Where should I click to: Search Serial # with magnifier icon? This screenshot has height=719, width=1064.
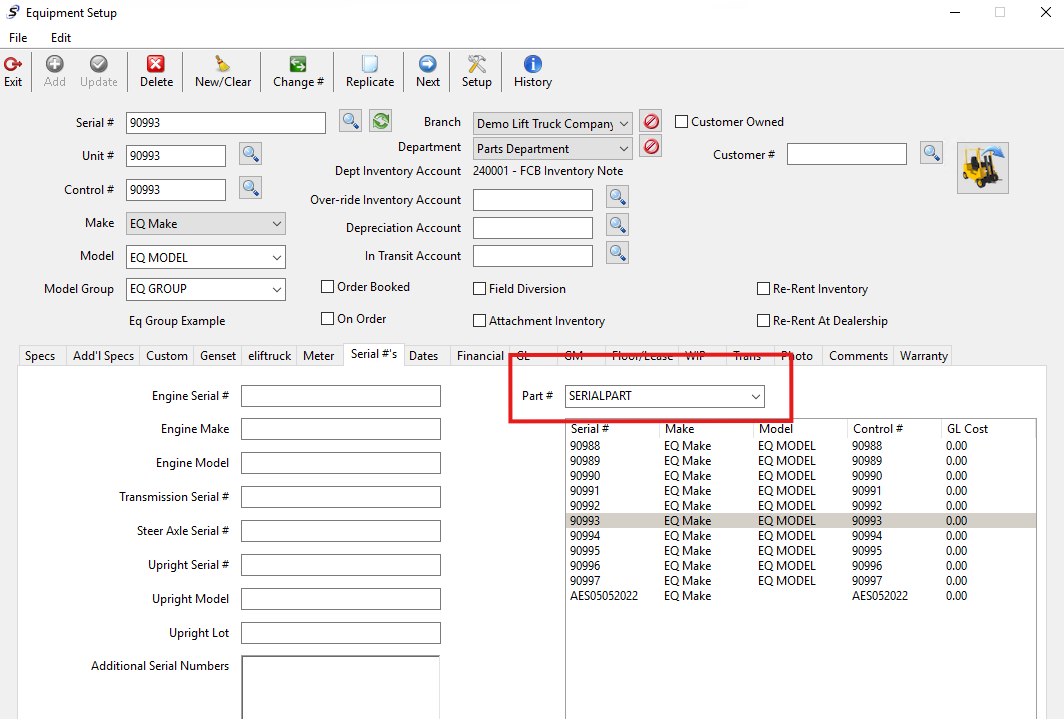350,121
